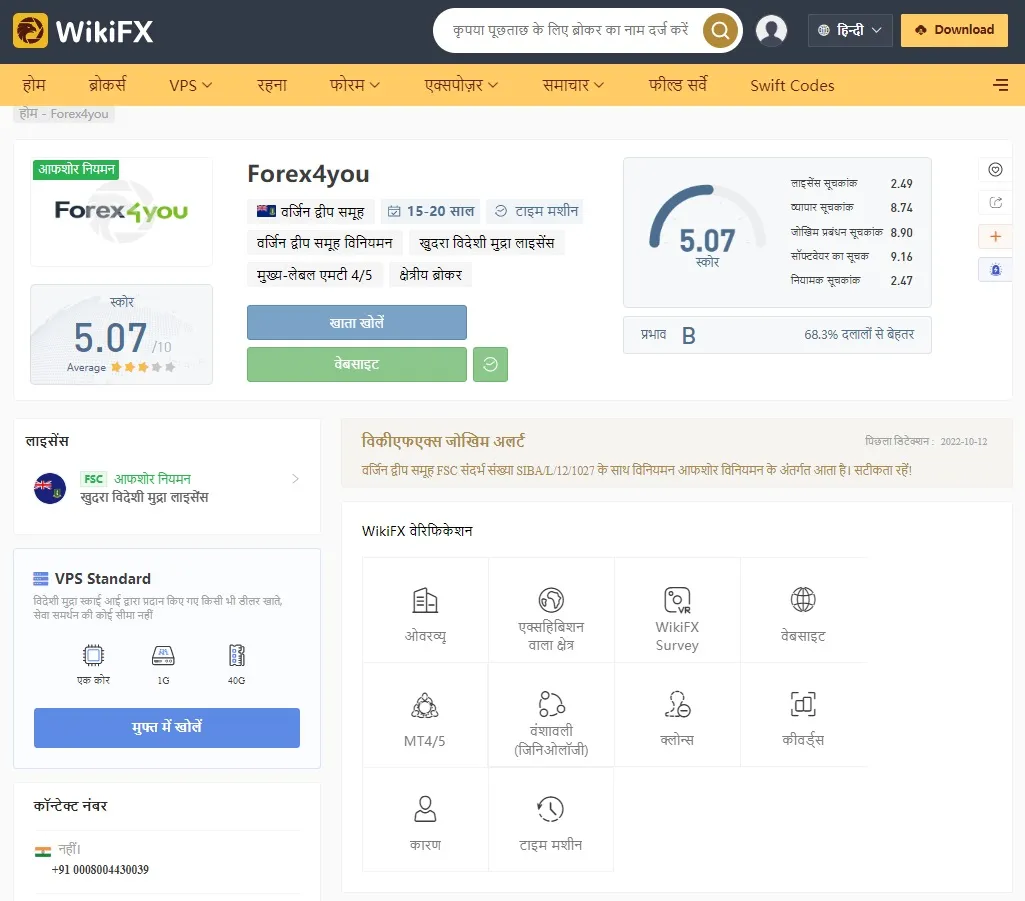Click the टाइम मशीन tag near broker name

coord(537,211)
